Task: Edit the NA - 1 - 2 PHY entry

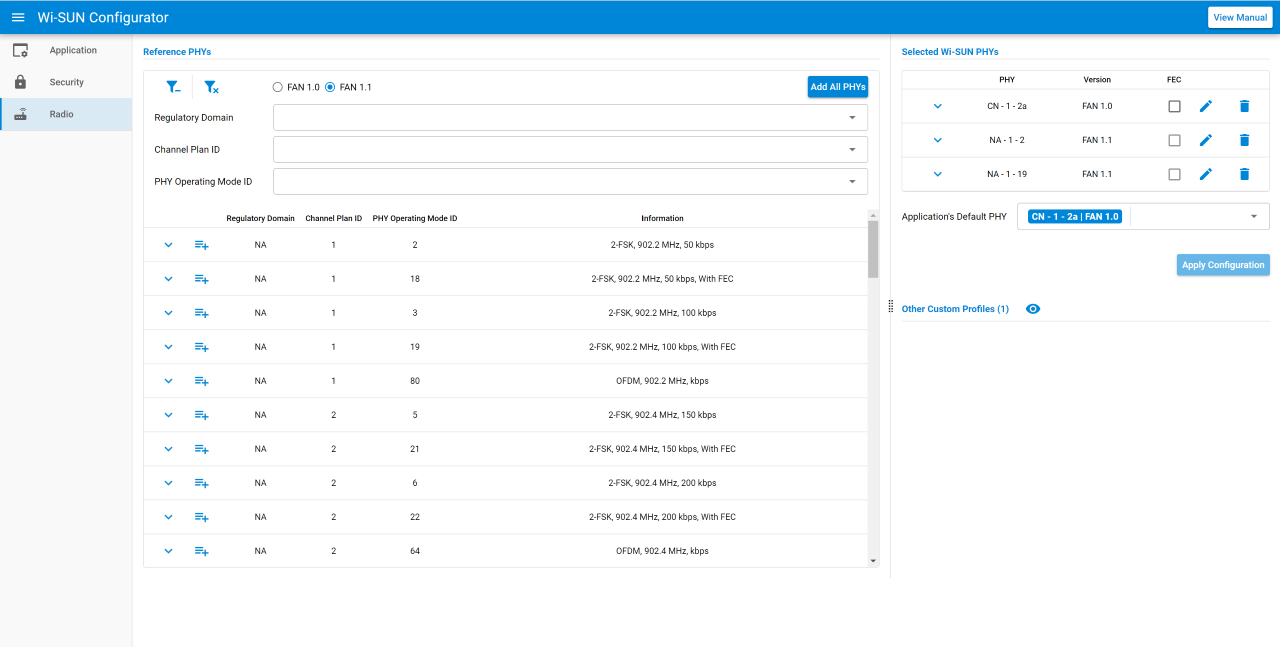Action: (1205, 140)
